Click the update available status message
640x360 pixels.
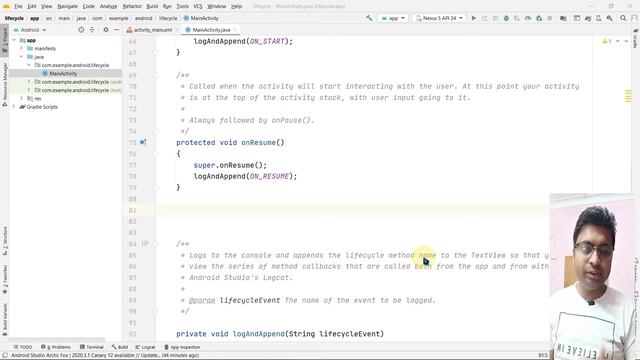tap(105, 355)
